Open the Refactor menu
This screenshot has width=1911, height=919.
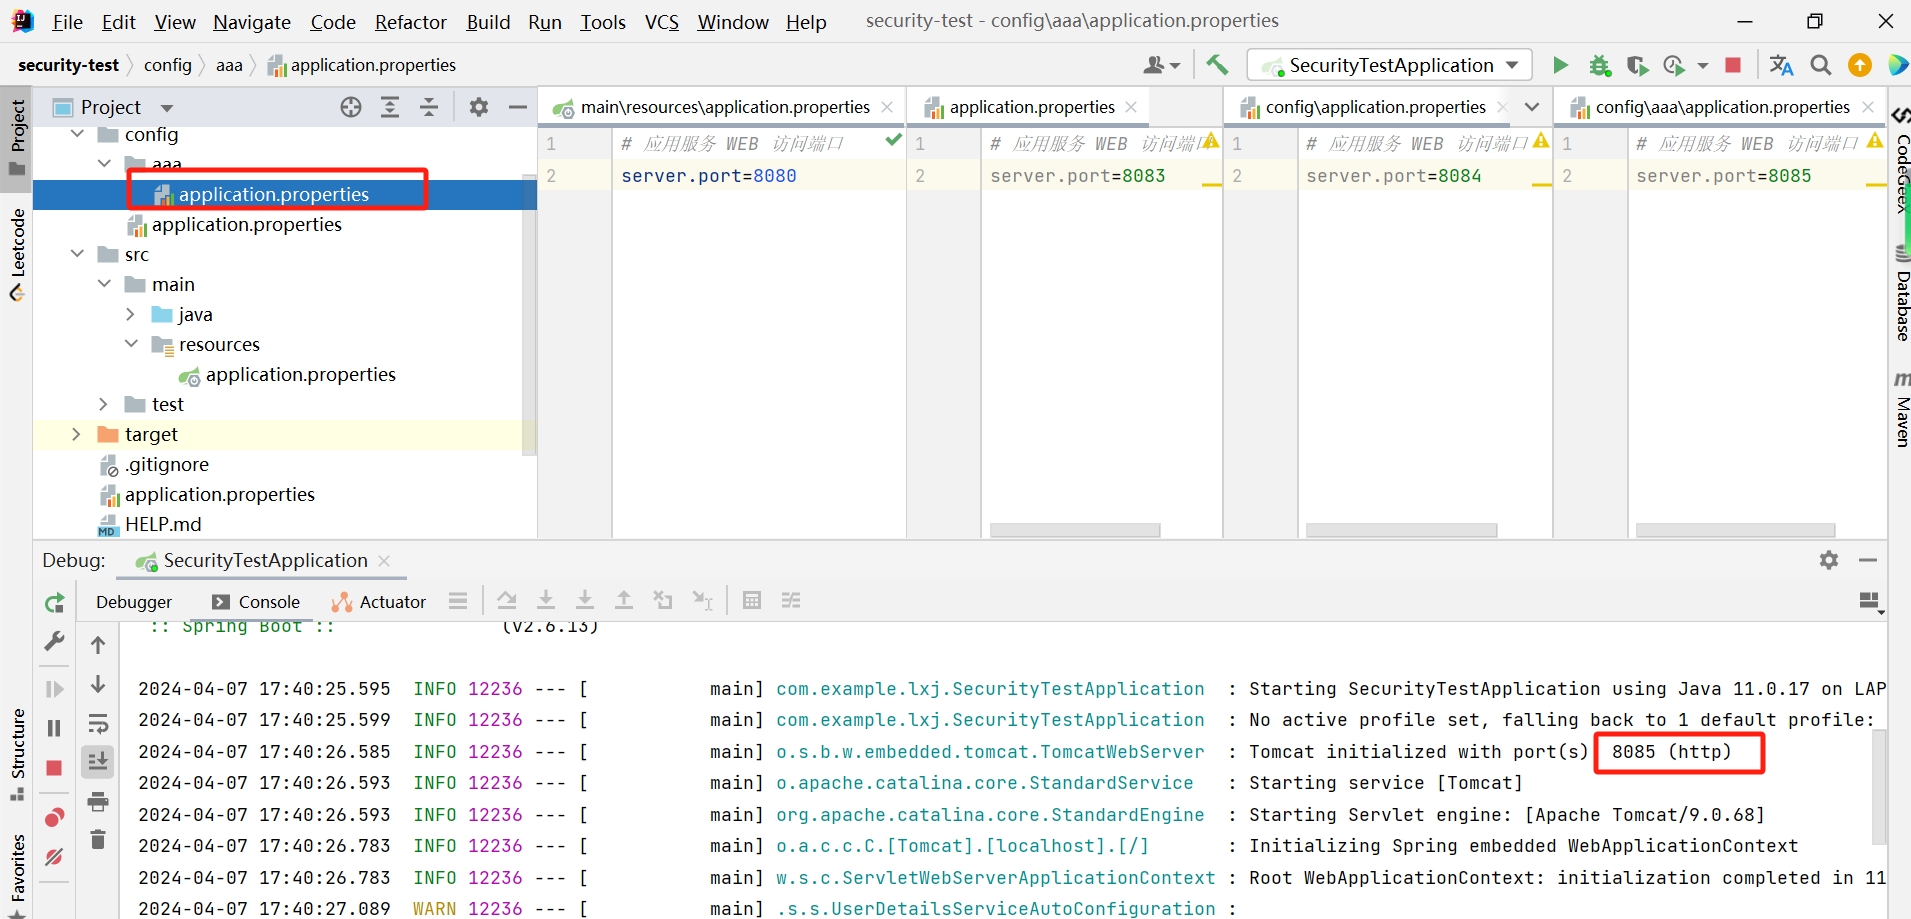point(410,22)
